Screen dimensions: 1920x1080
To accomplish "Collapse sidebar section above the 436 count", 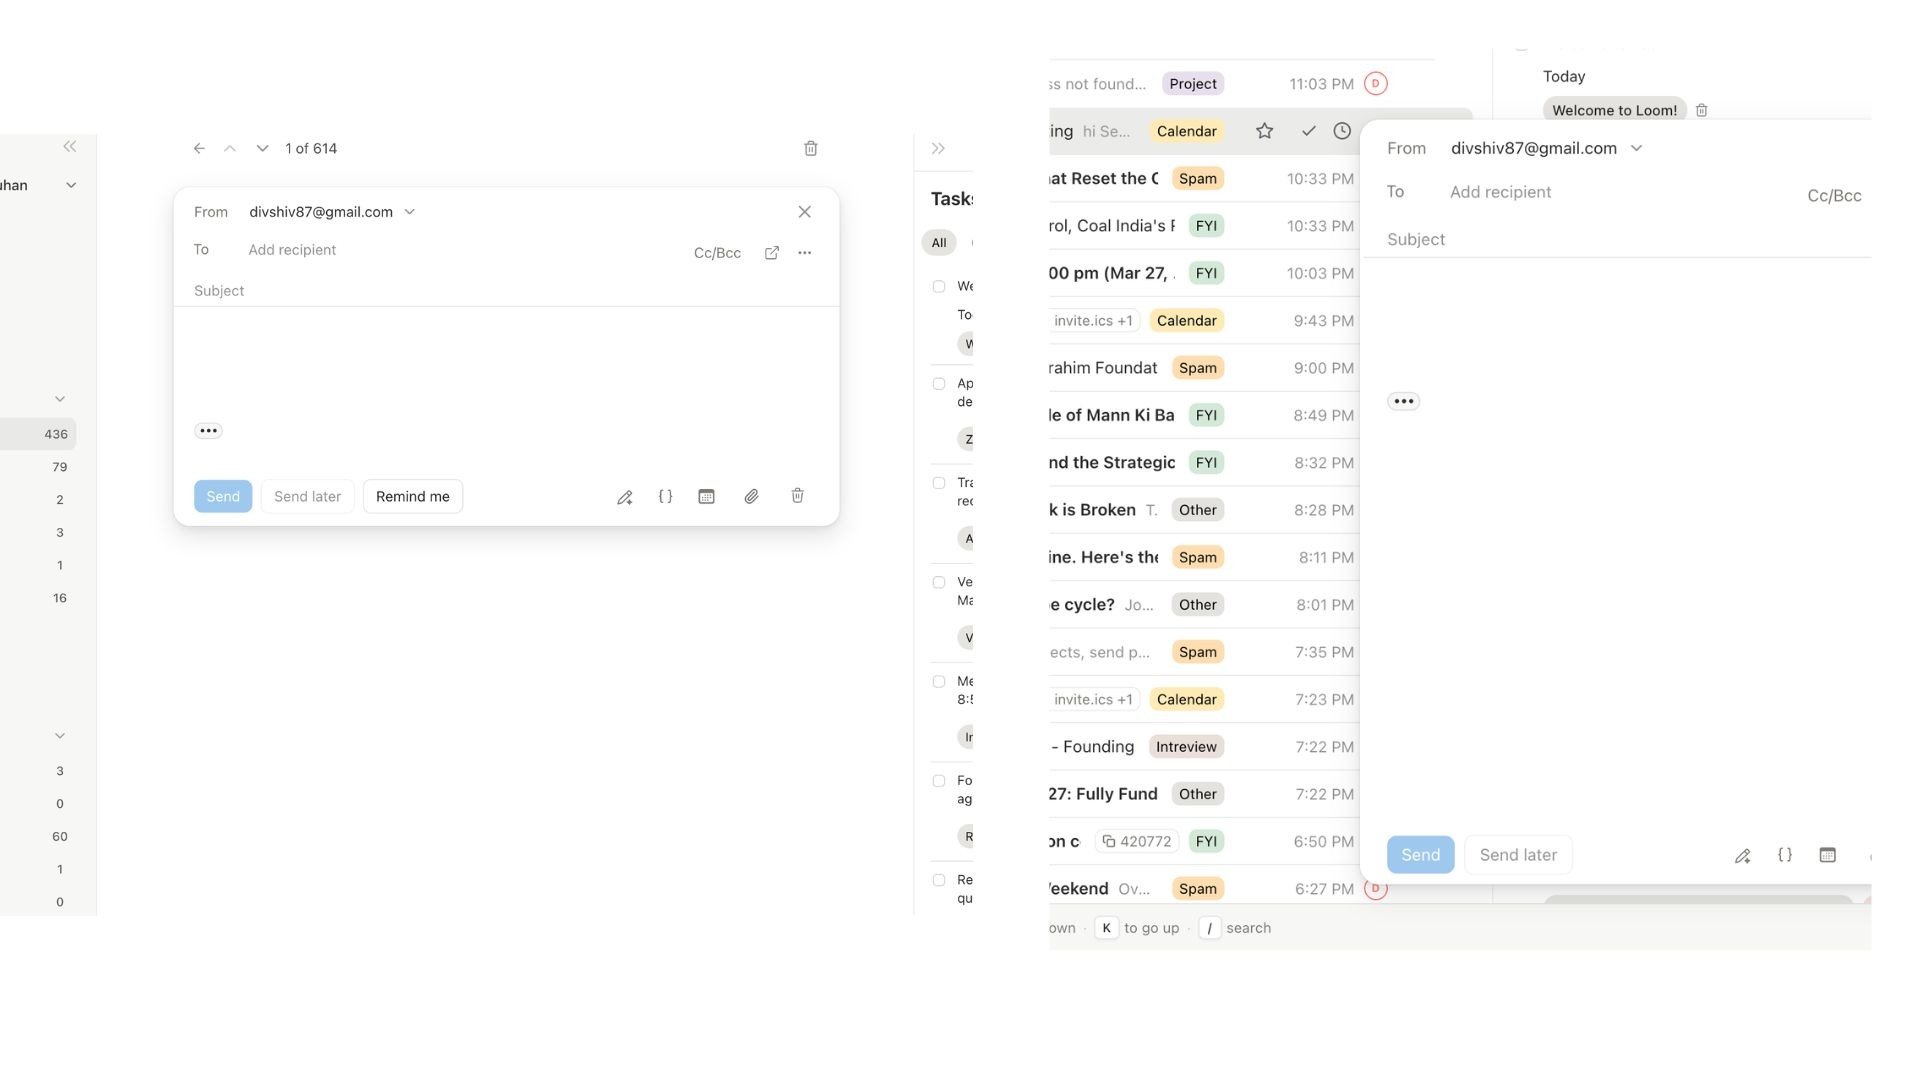I will coord(60,399).
